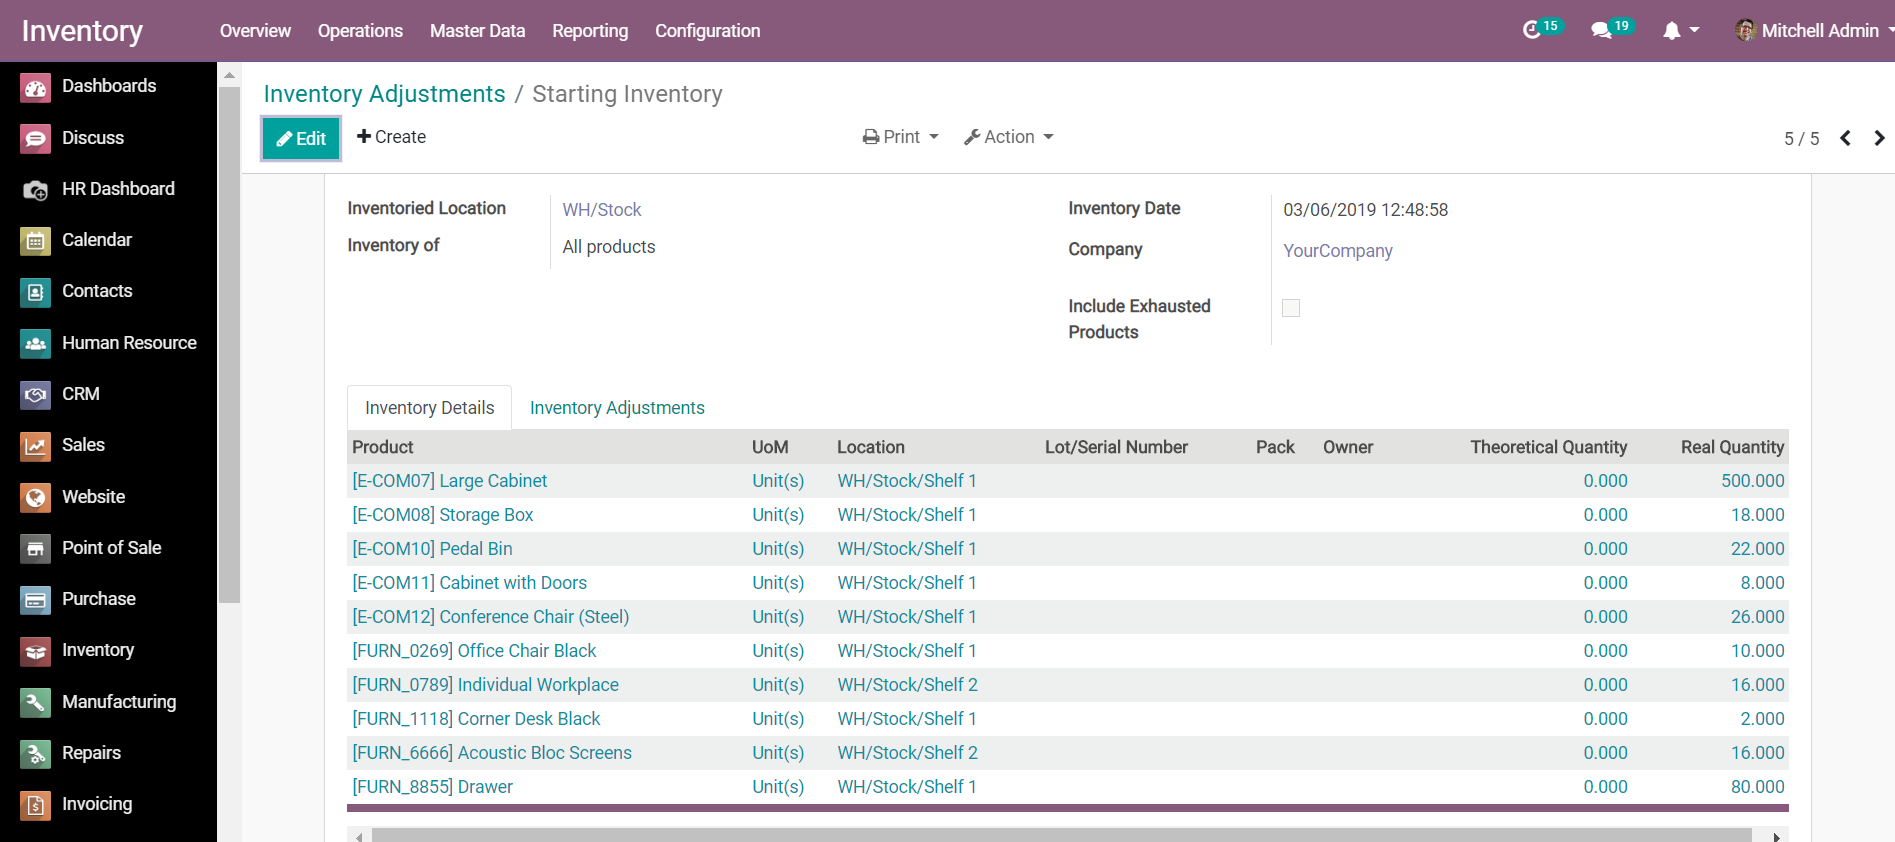1895x842 pixels.
Task: Switch to the Inventory Details tab
Action: [x=429, y=408]
